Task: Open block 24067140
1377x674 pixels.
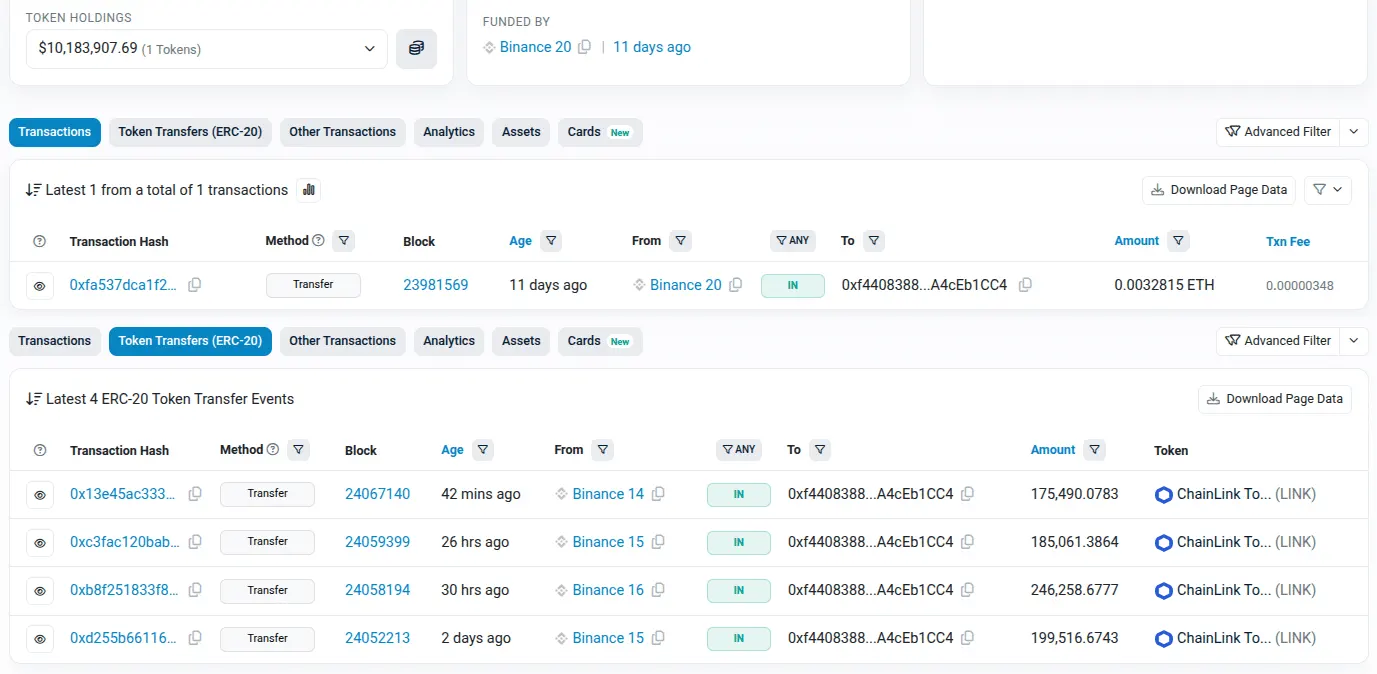Action: pyautogui.click(x=377, y=493)
